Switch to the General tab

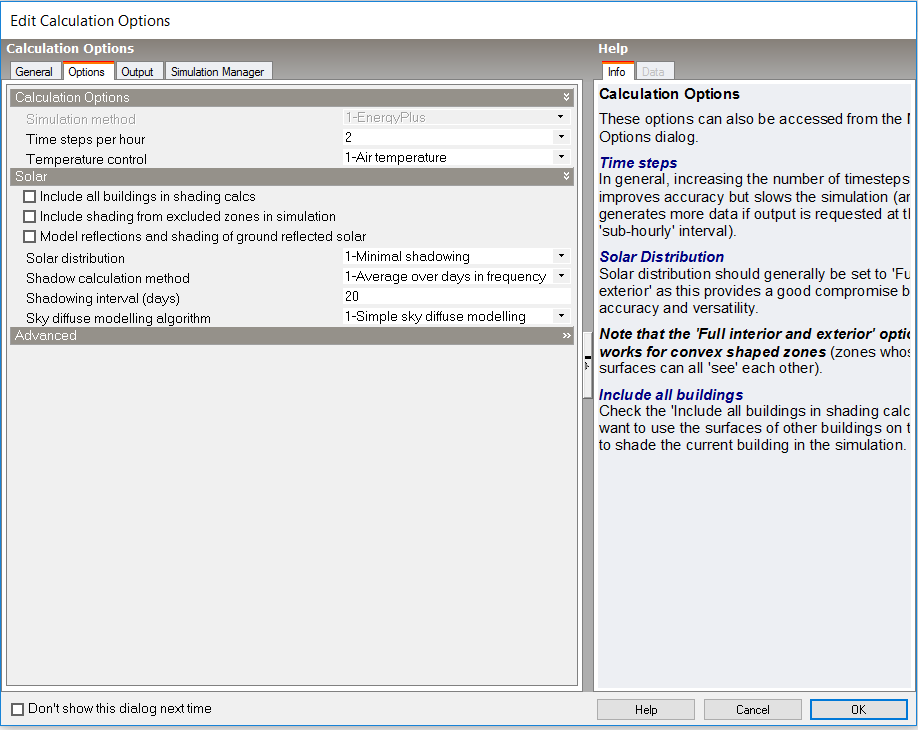pyautogui.click(x=34, y=71)
